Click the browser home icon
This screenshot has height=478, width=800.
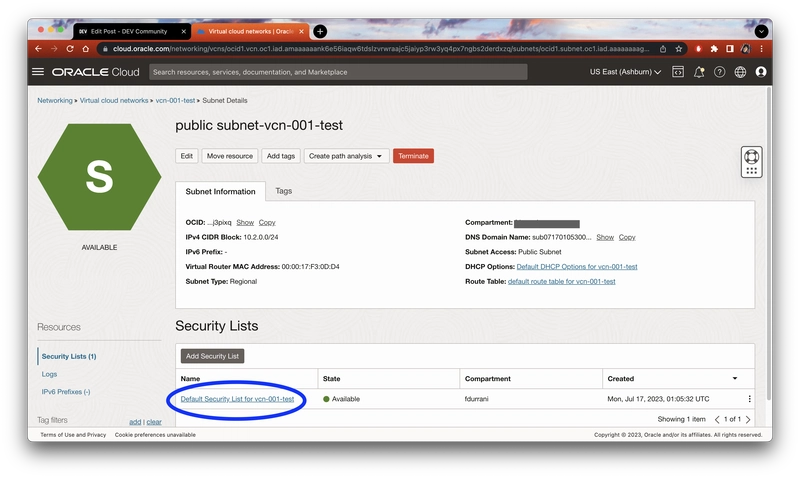tap(86, 48)
